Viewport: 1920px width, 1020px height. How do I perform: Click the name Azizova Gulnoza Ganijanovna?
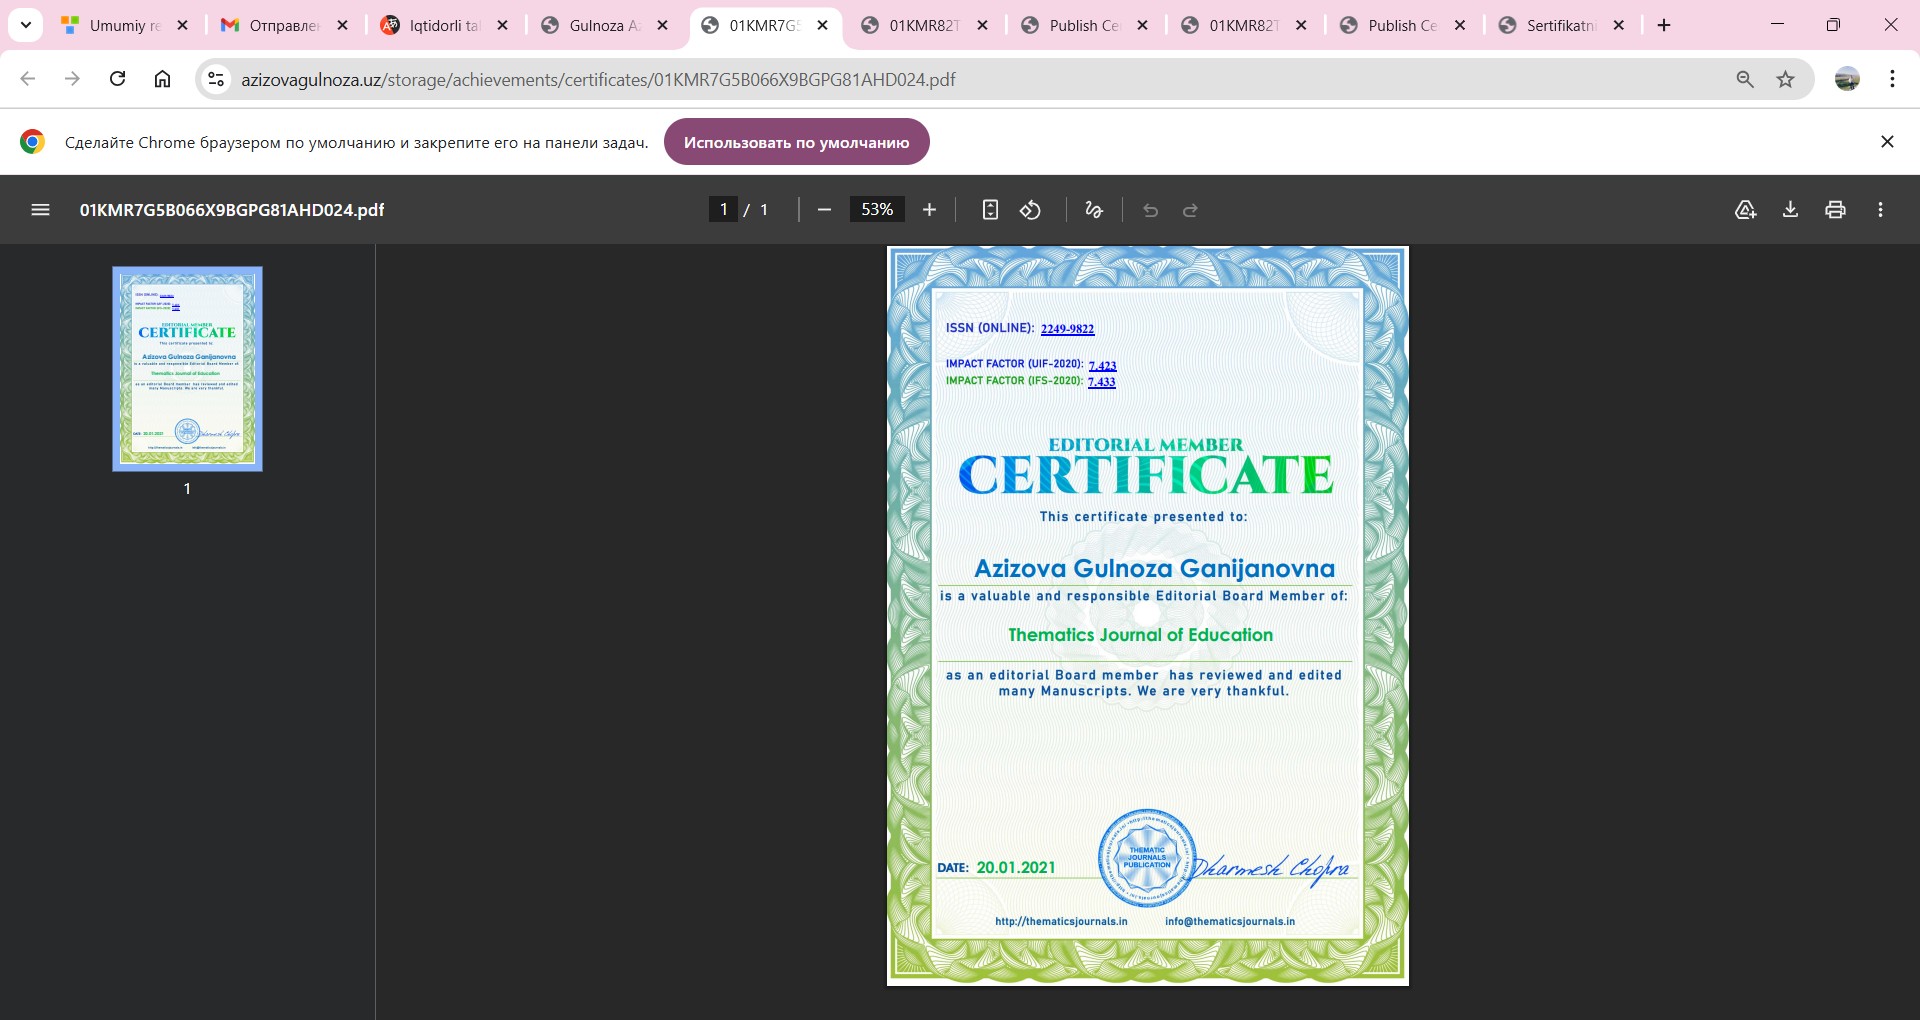pyautogui.click(x=1154, y=568)
